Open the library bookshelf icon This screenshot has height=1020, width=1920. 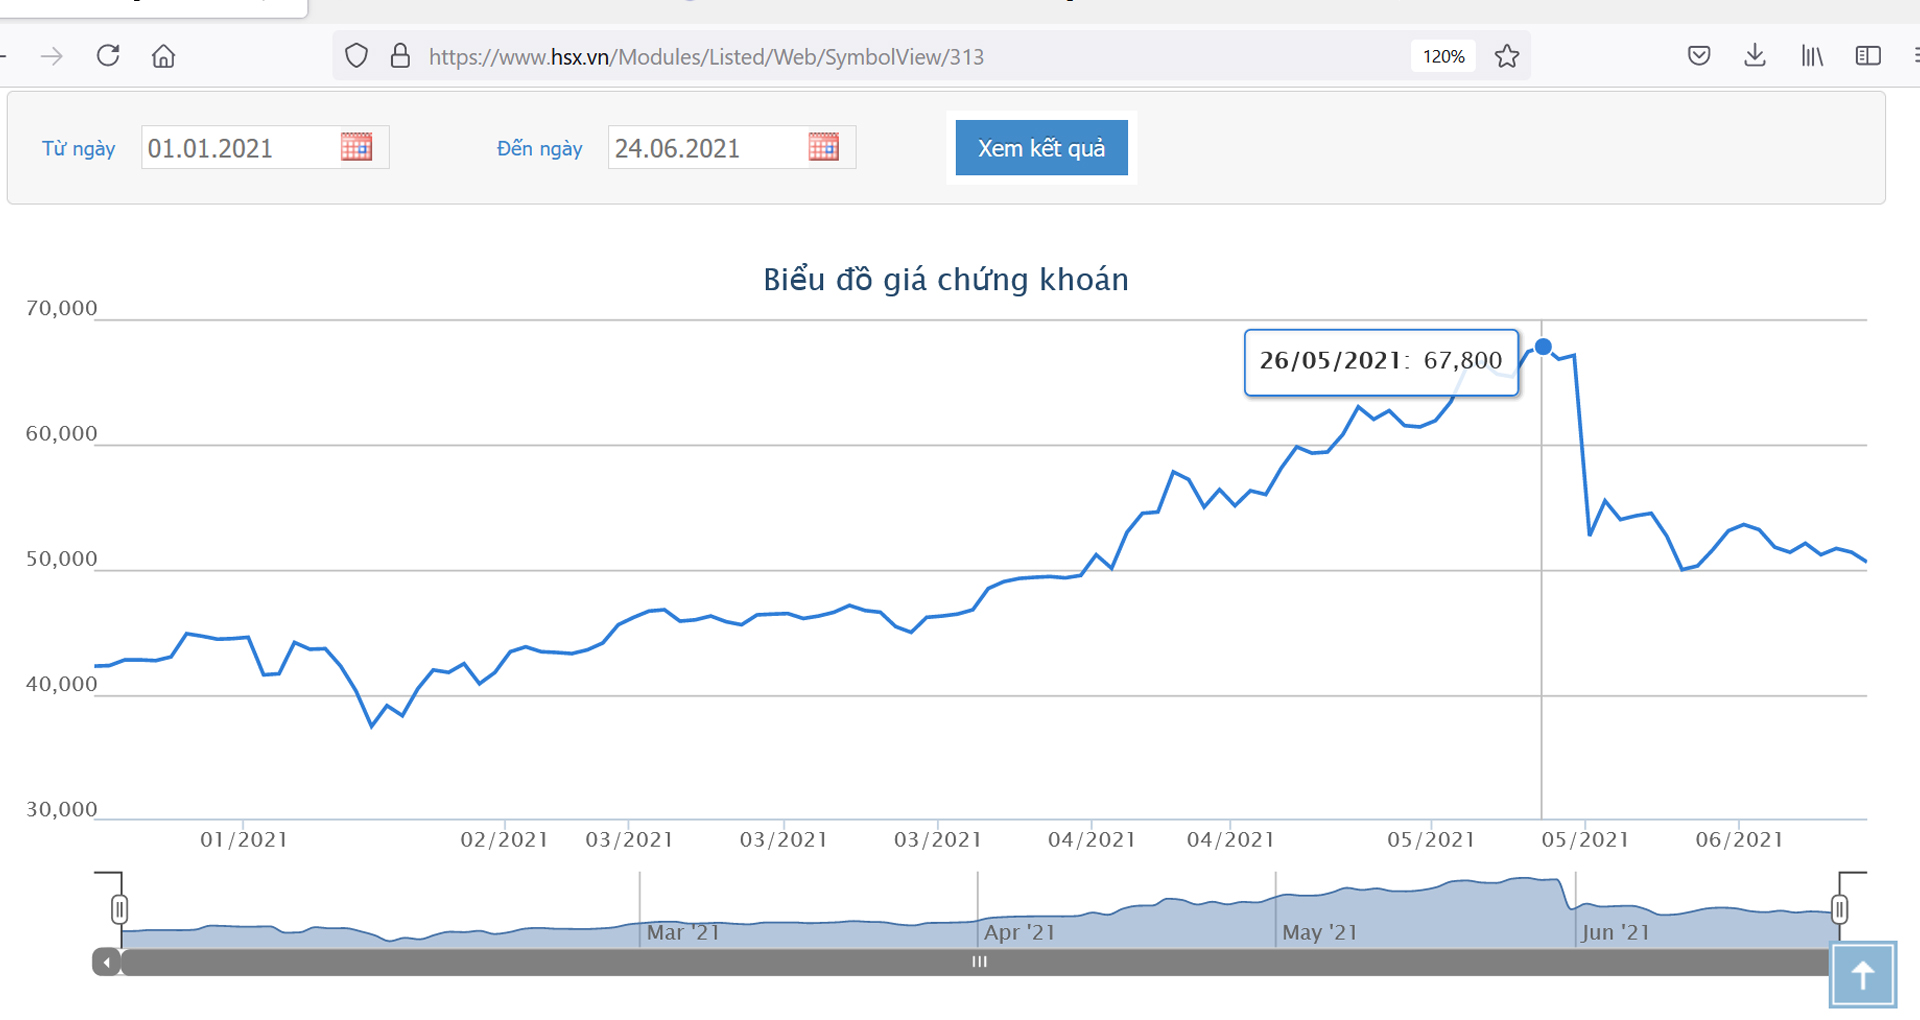[x=1812, y=56]
